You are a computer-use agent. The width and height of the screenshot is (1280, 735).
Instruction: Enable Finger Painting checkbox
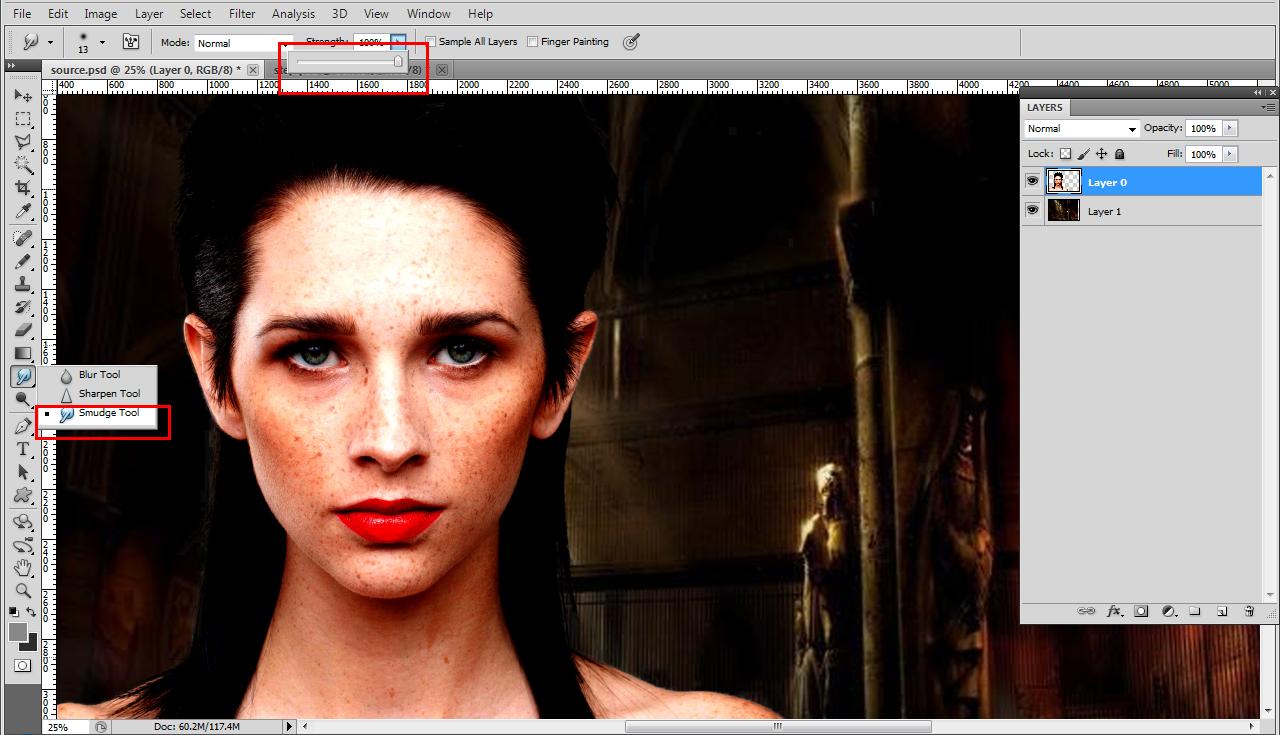coord(532,42)
